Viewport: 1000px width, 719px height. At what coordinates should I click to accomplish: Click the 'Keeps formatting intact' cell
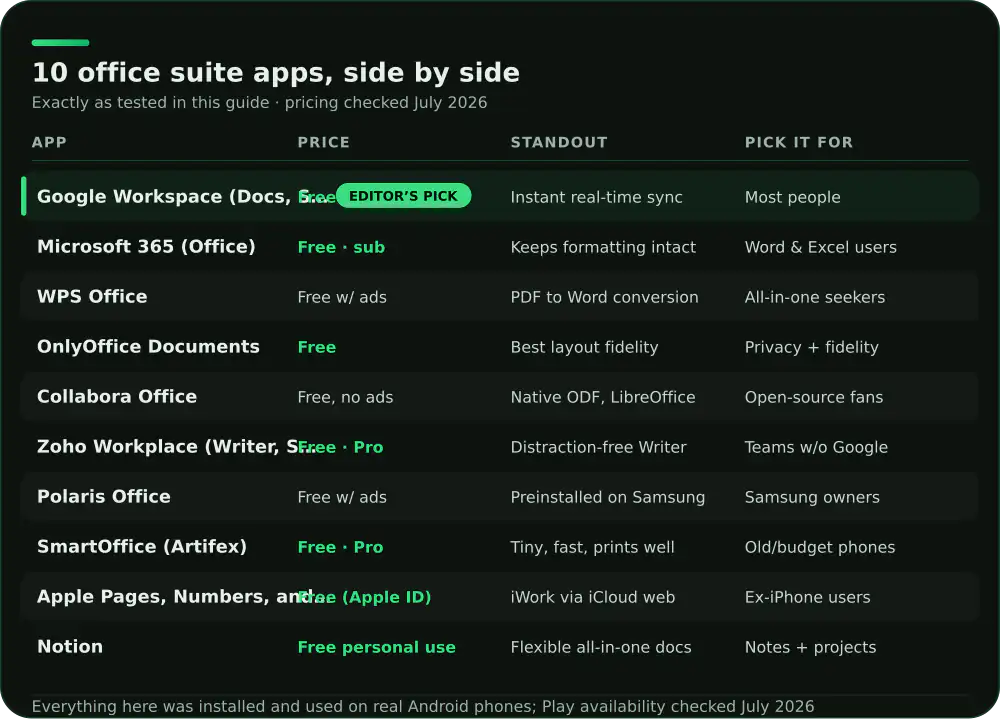point(603,248)
